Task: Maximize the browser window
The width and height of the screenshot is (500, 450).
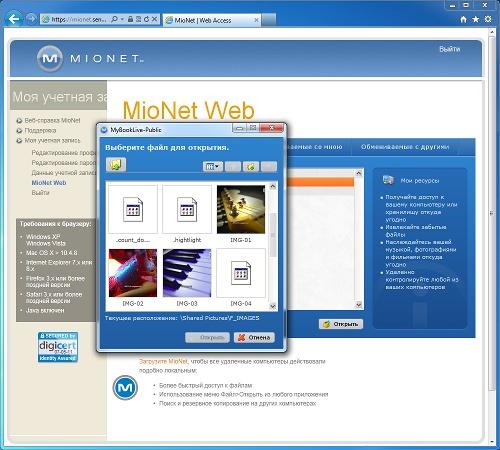Action: coord(466,5)
